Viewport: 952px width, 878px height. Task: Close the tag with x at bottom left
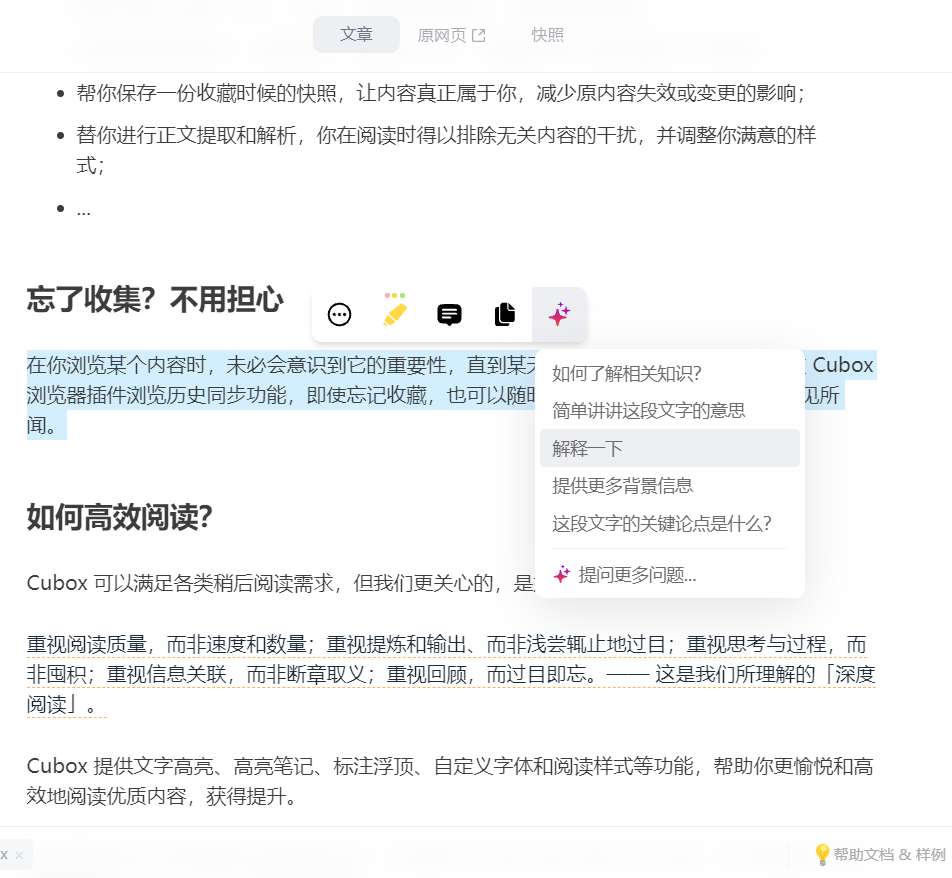click(x=19, y=856)
